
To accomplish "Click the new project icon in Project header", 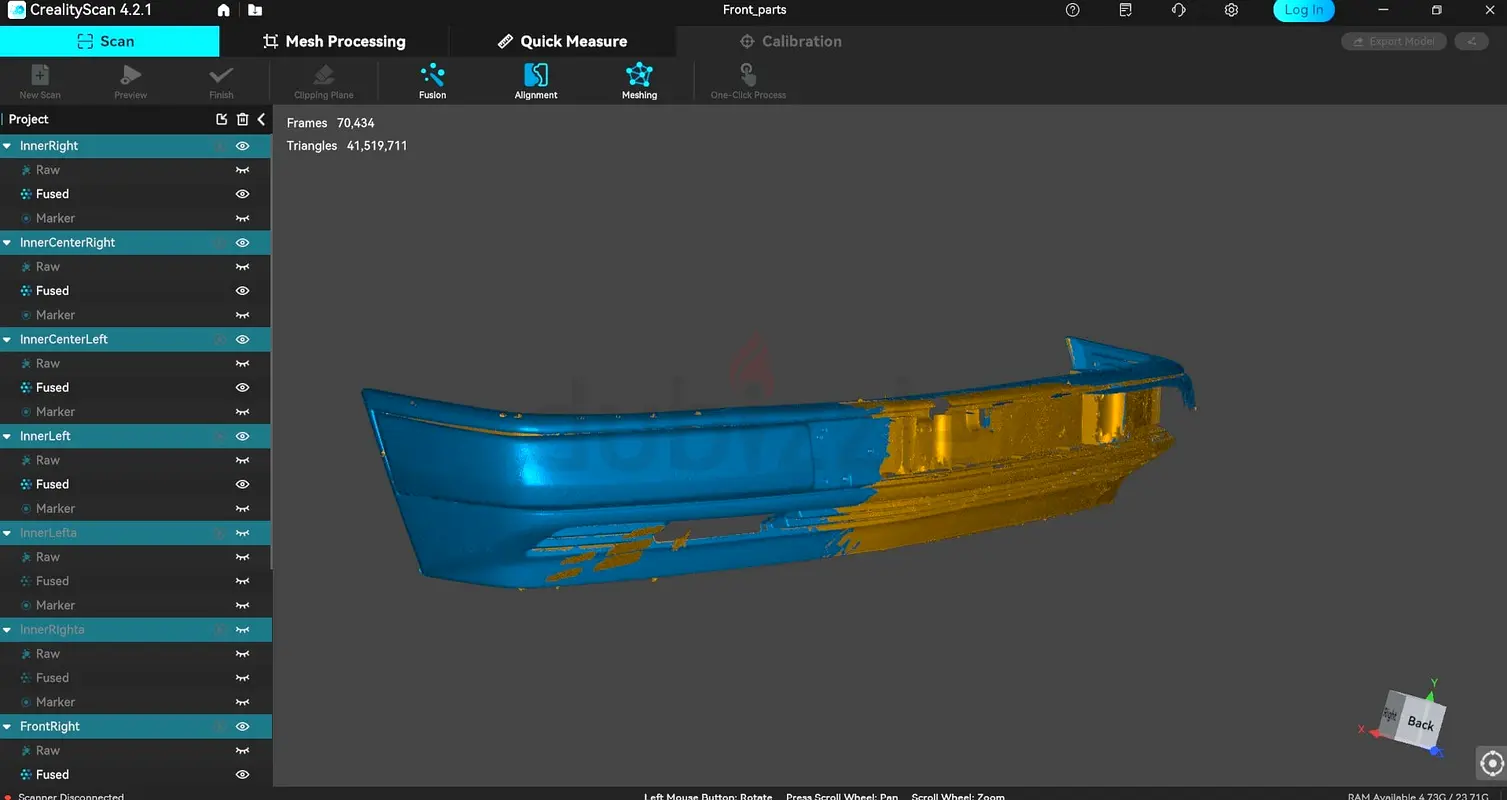I will (x=222, y=119).
